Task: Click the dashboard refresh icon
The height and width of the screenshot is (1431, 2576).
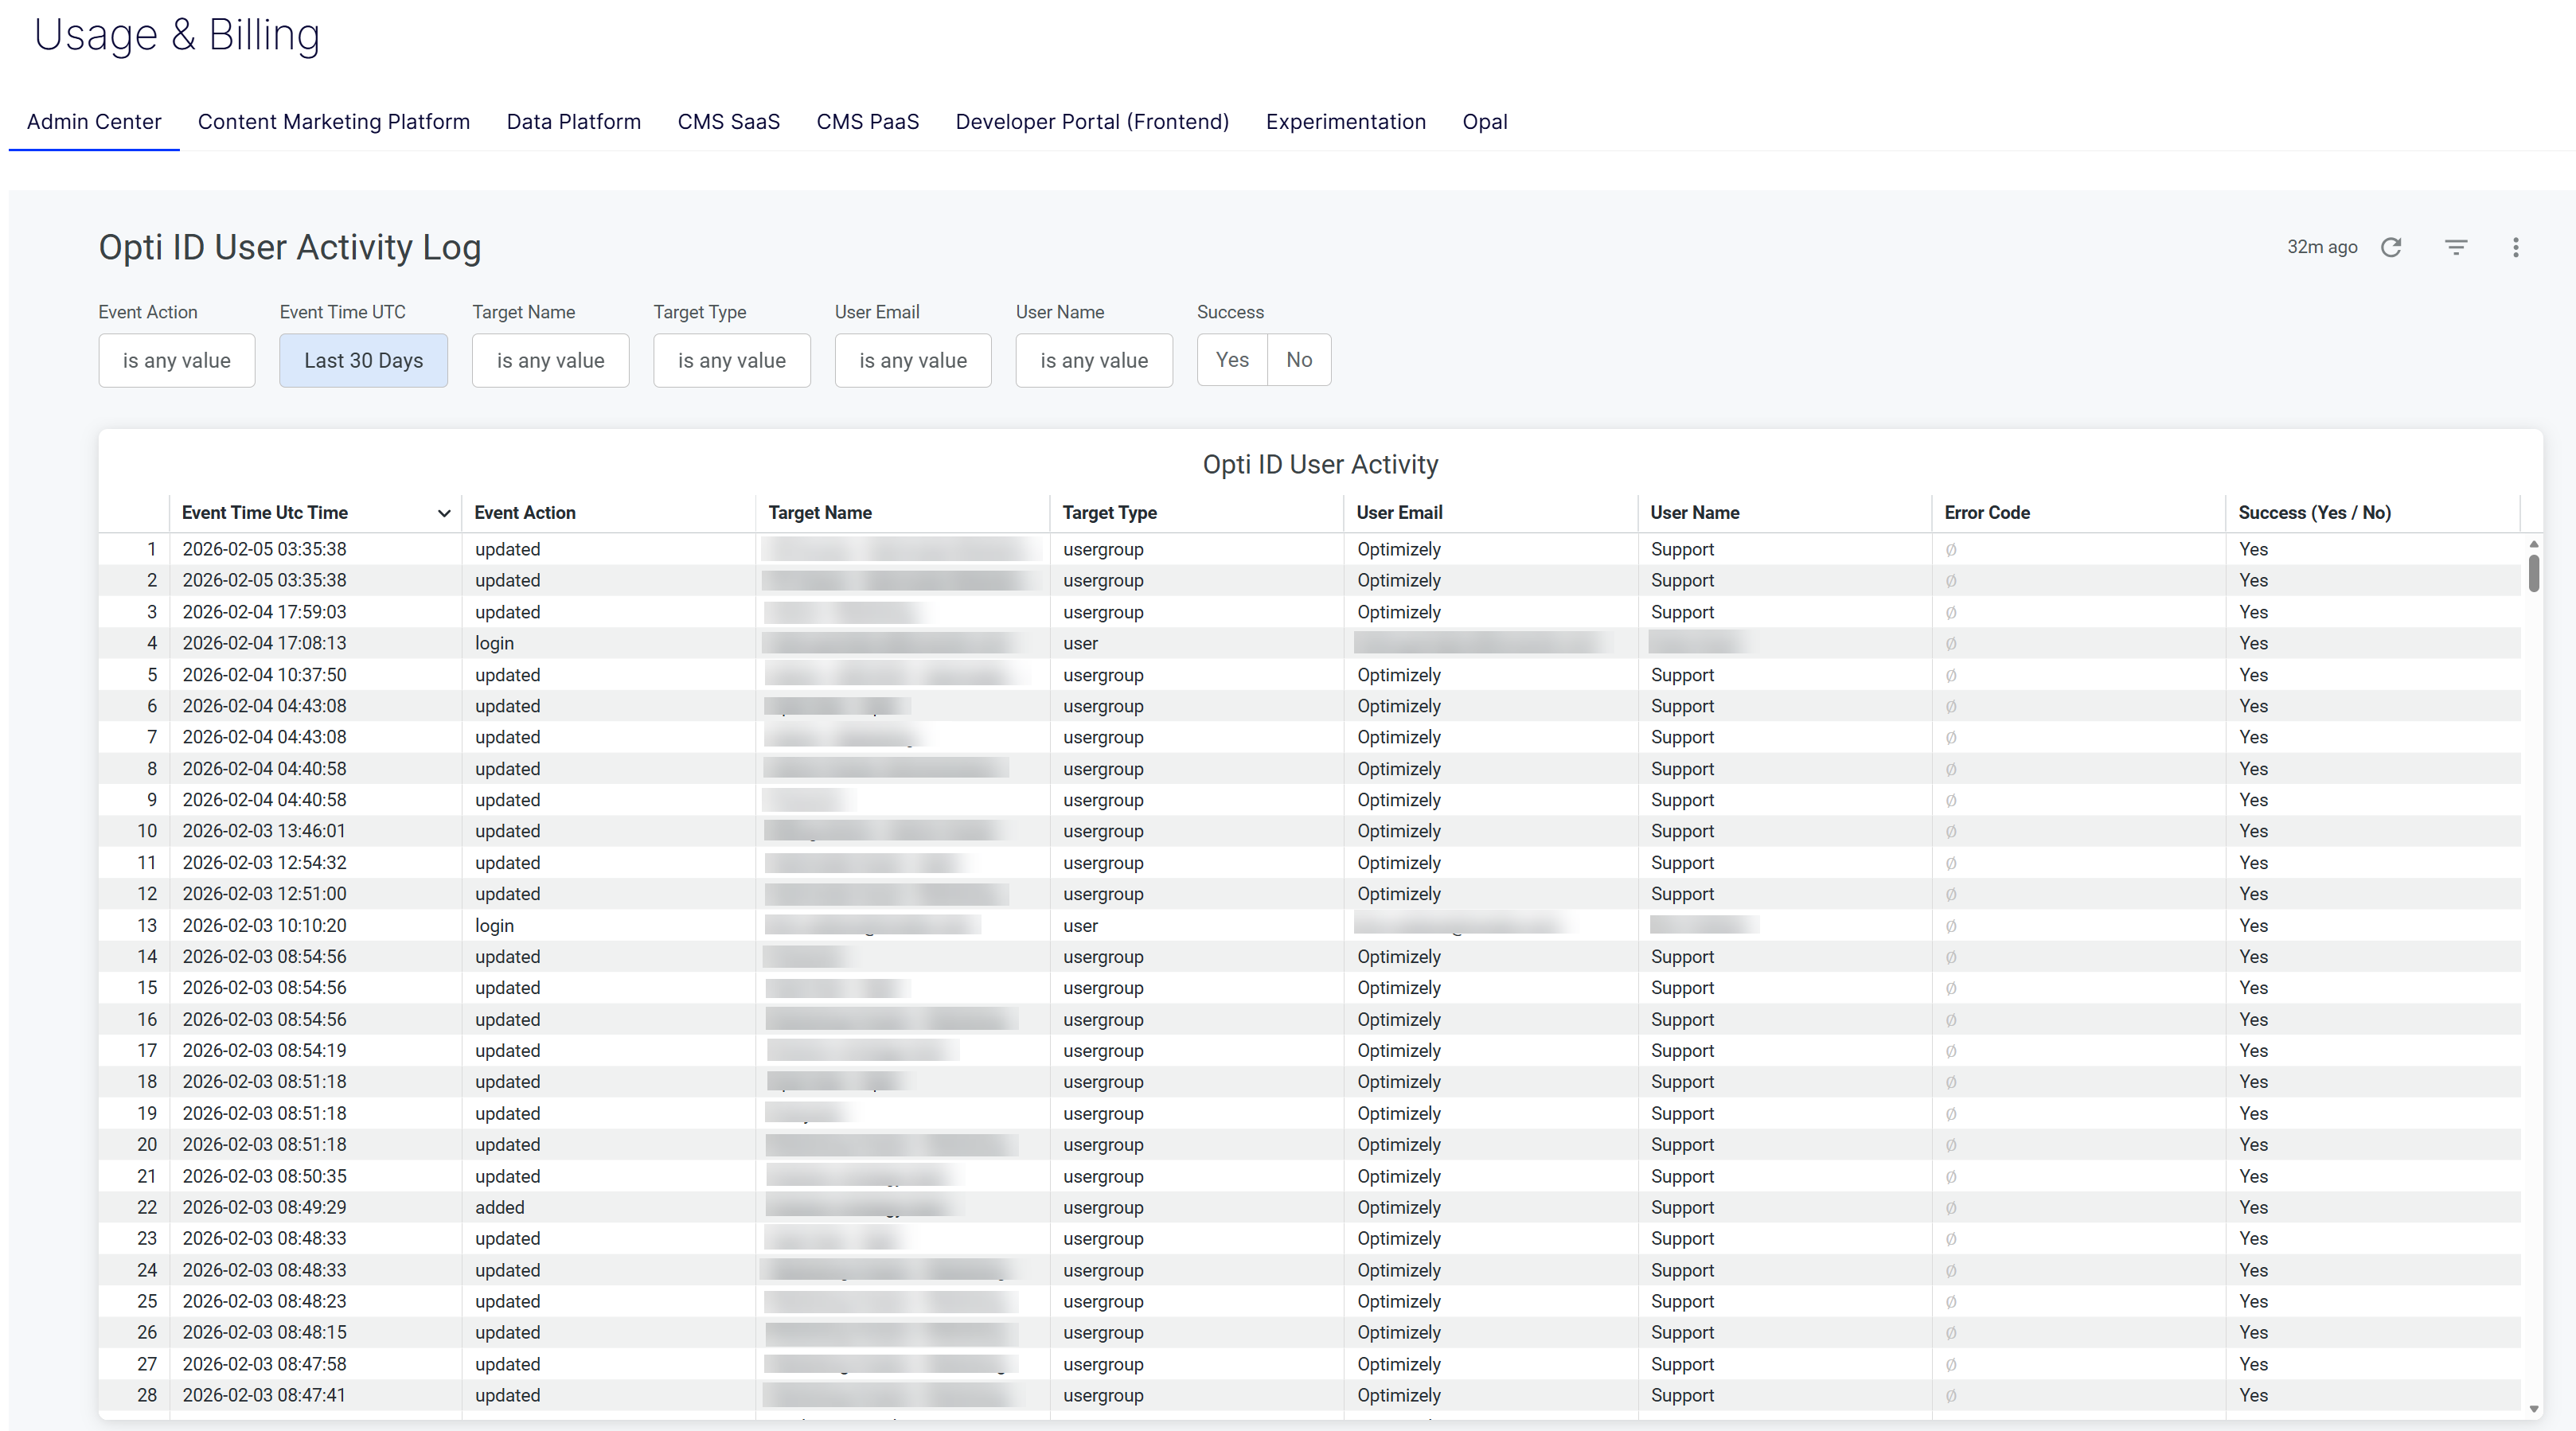Action: point(2391,247)
